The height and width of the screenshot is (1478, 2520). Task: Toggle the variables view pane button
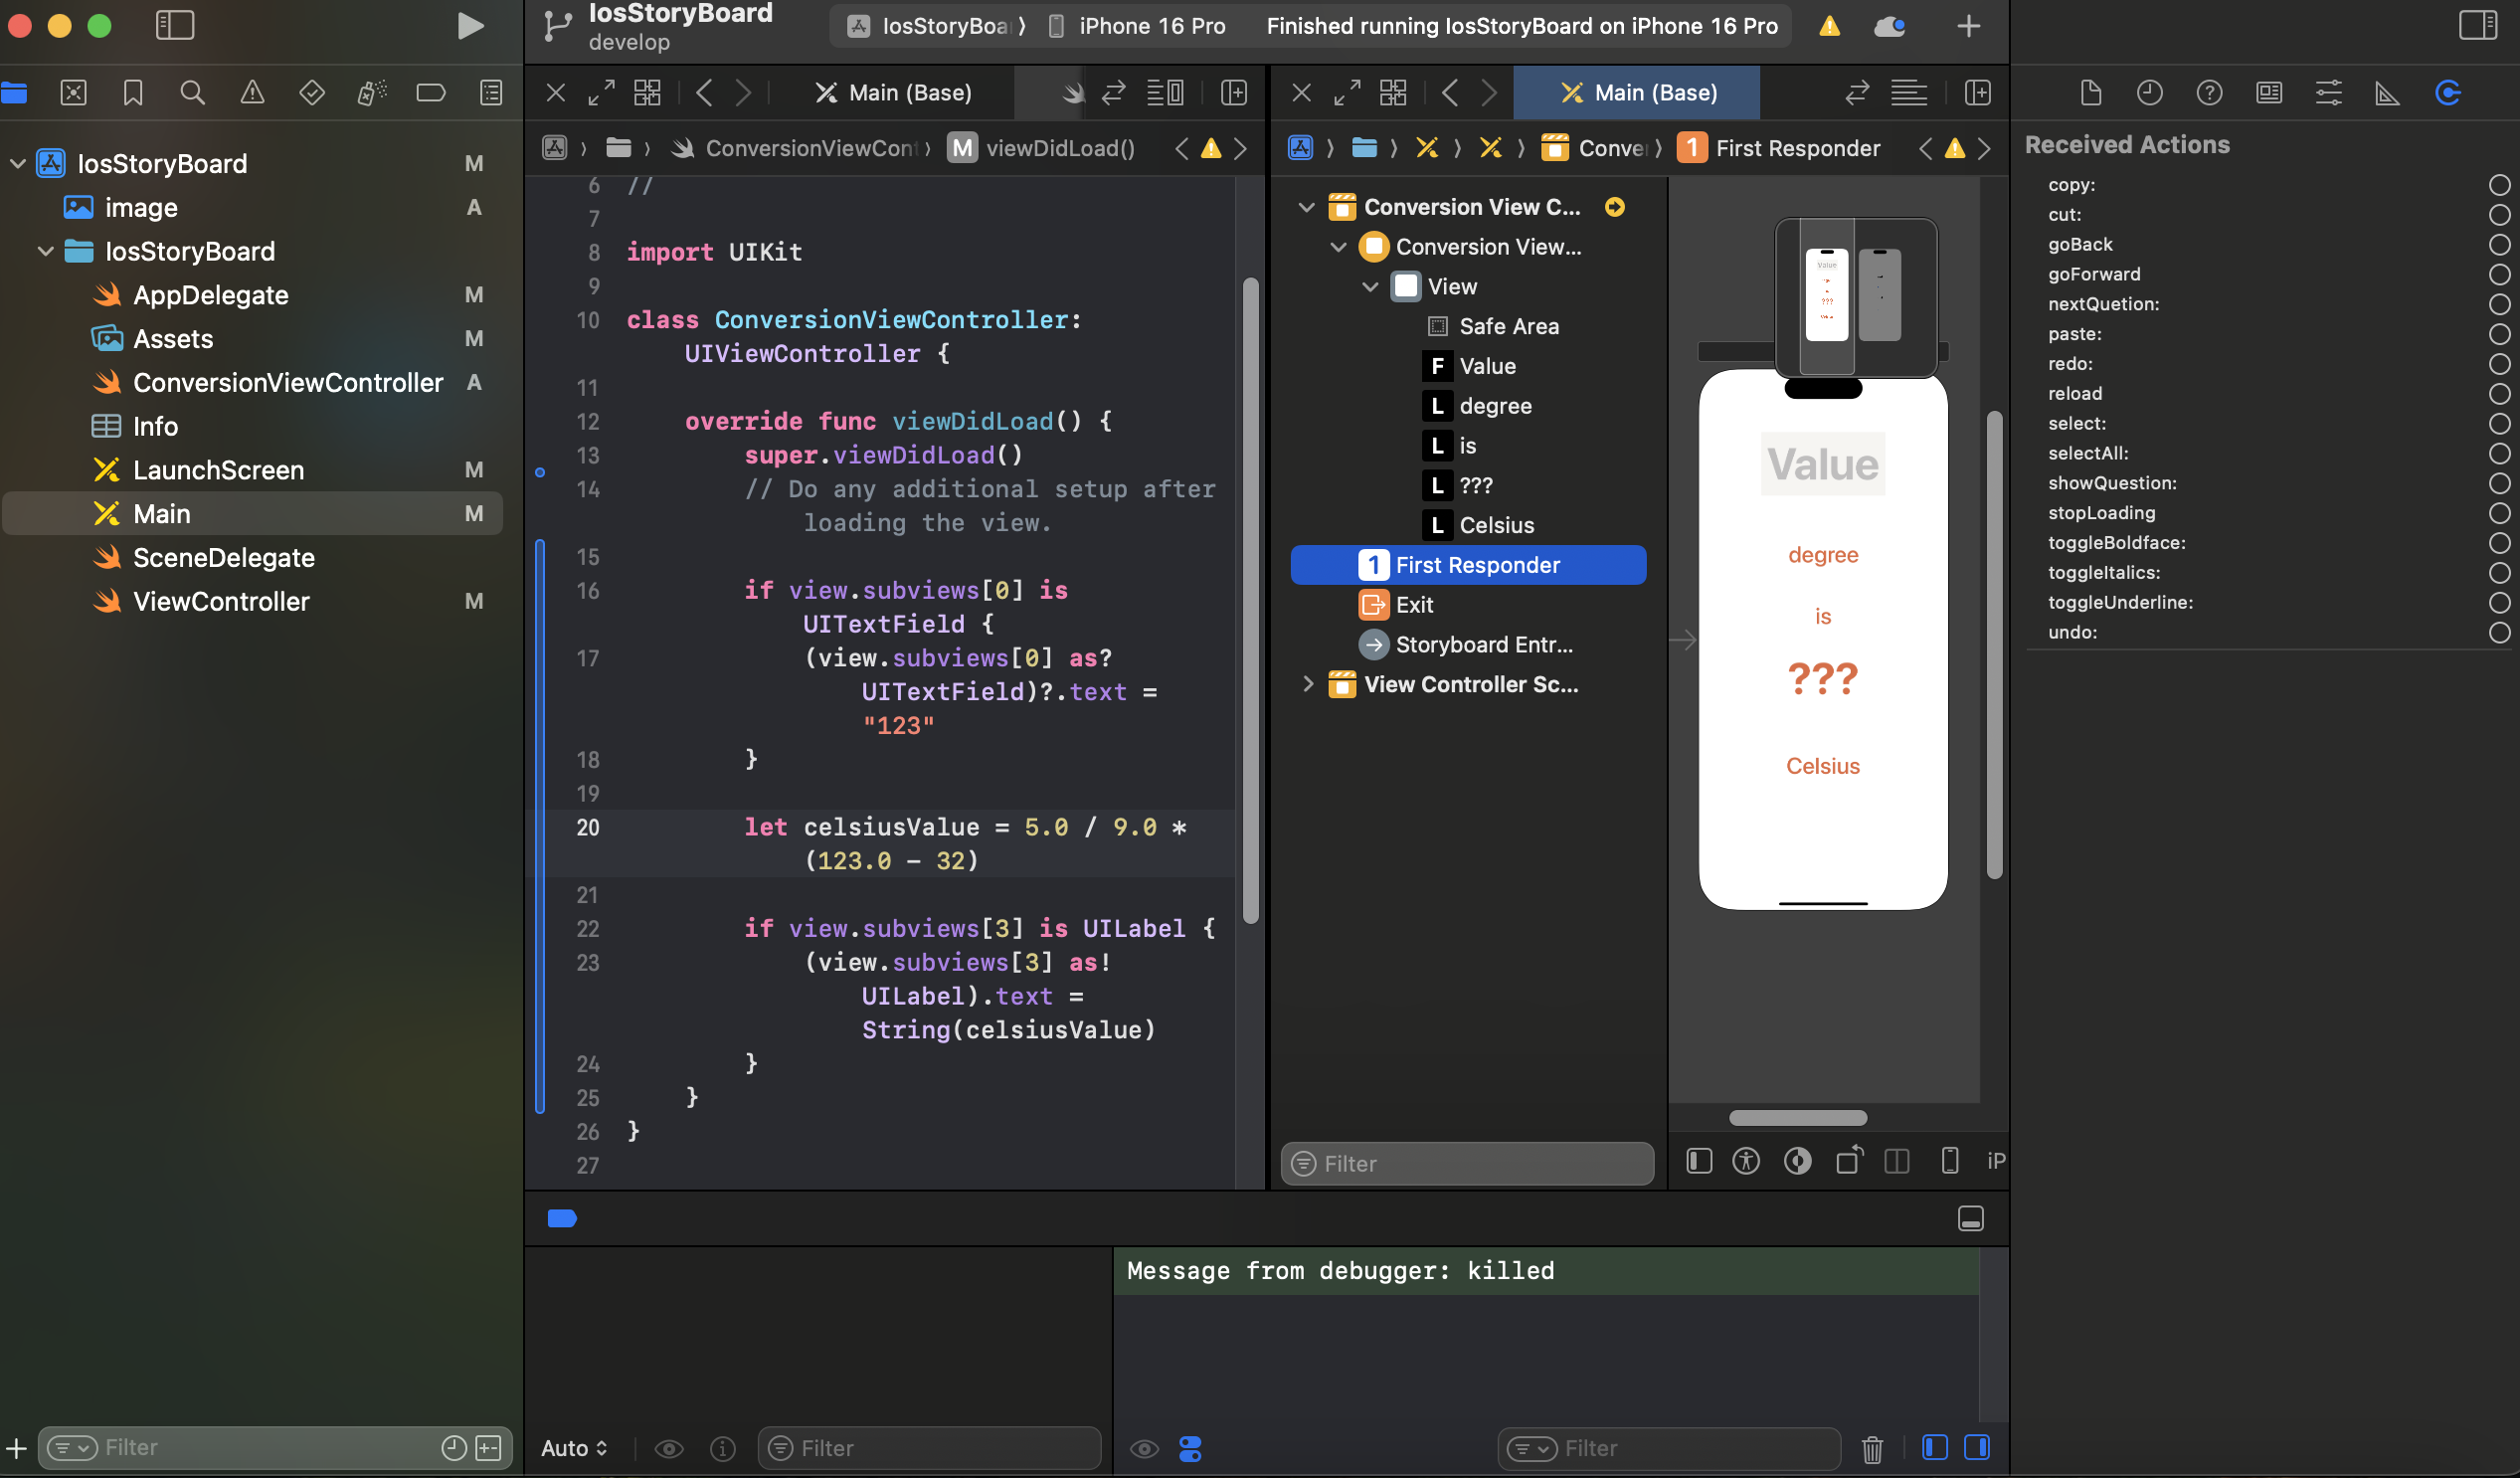click(x=1935, y=1447)
